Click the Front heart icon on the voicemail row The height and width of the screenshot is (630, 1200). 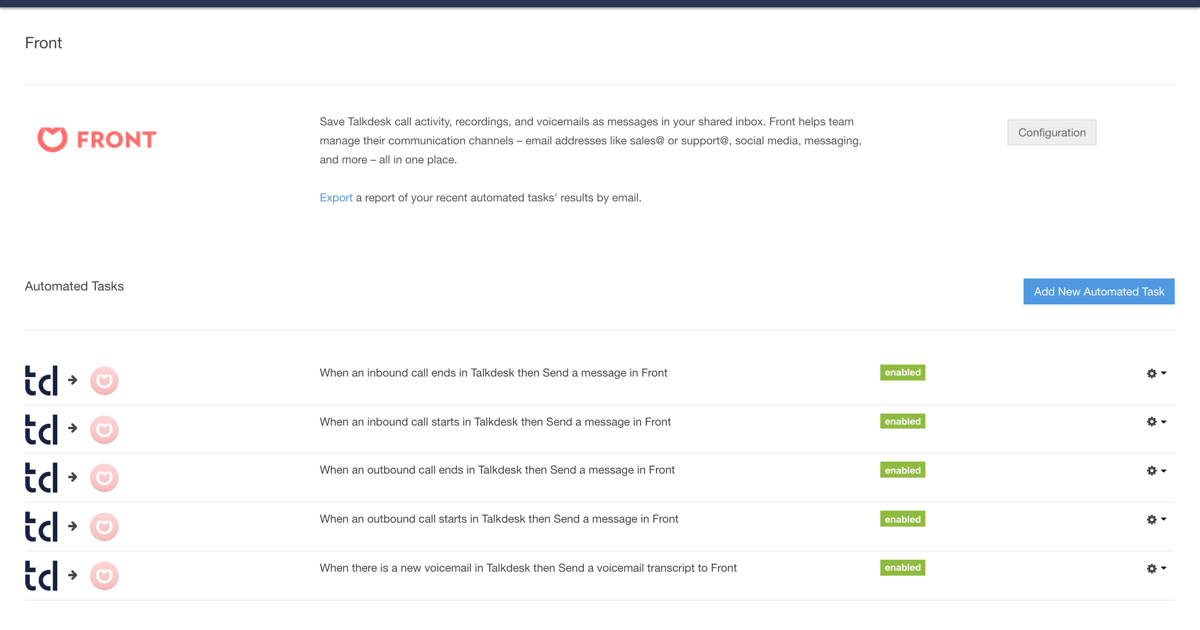[104, 576]
